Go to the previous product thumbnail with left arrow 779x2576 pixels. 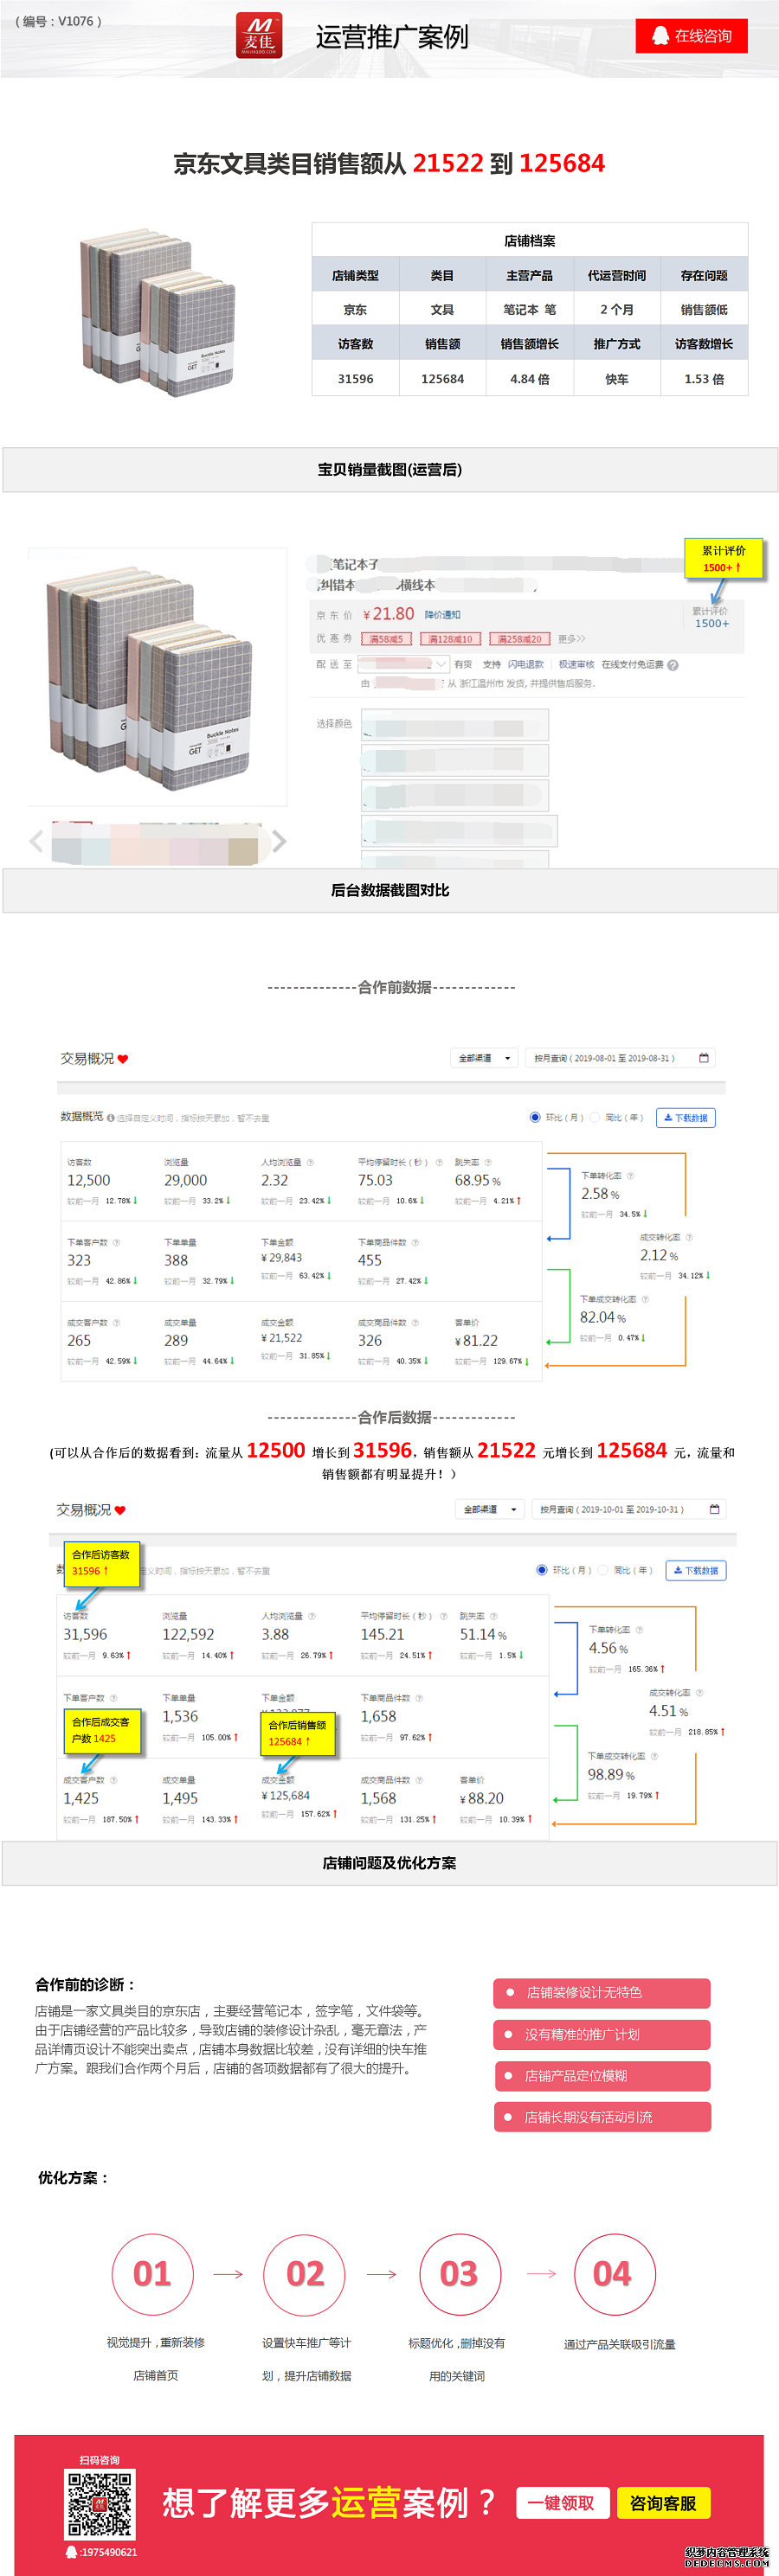coord(37,841)
